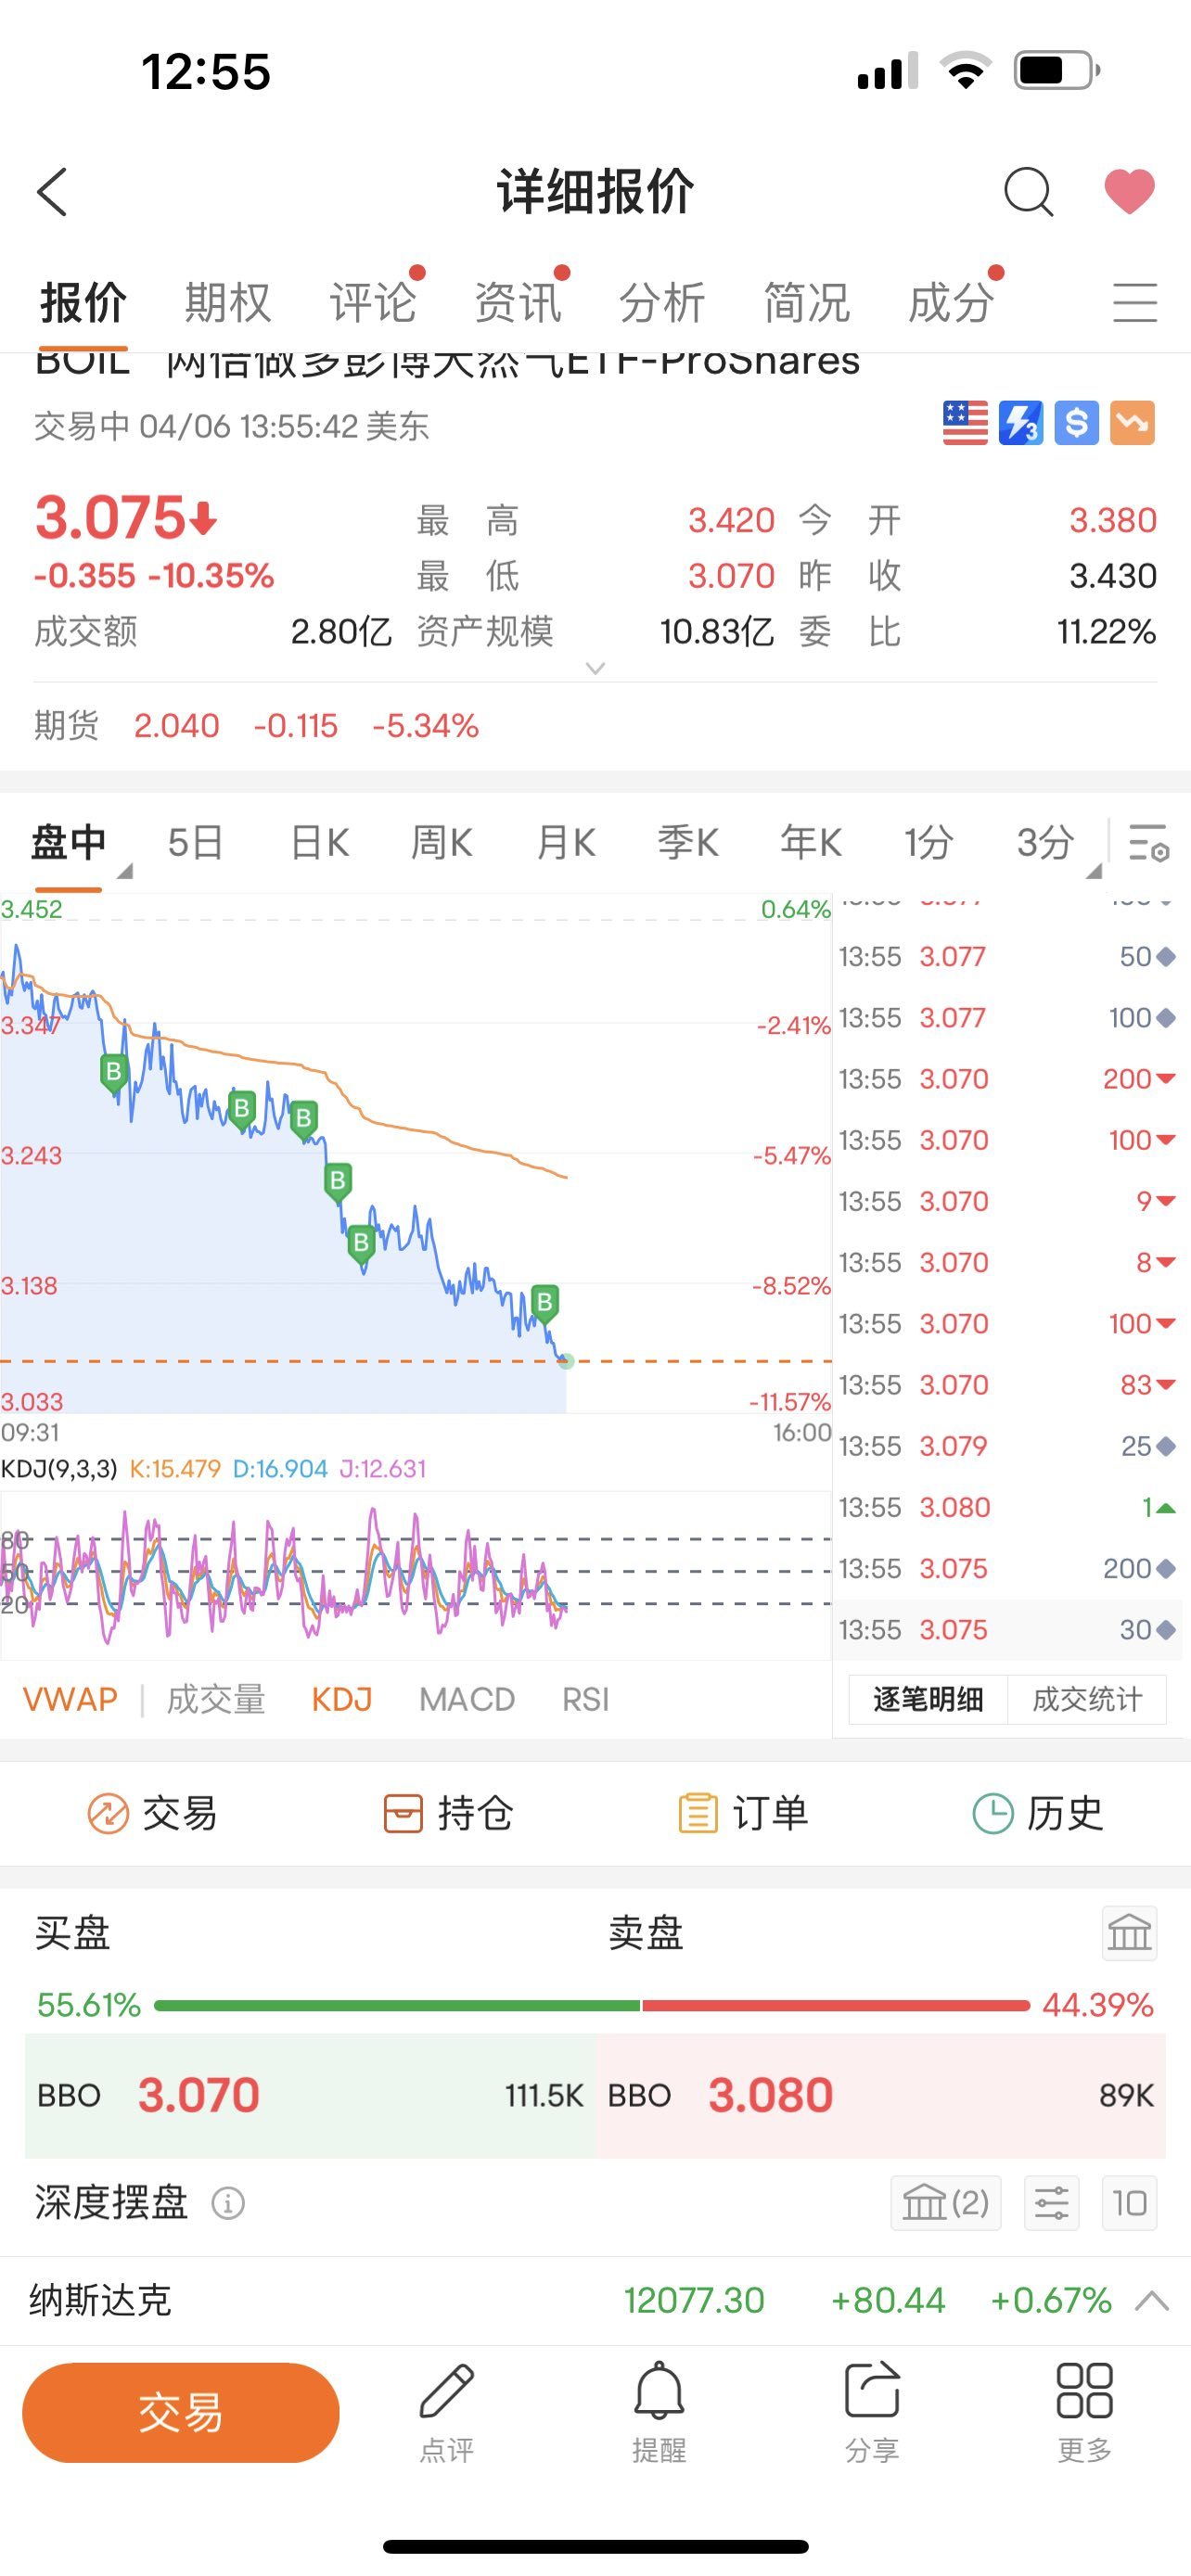The image size is (1191, 2576).
Task: Expand the 纳斯达克 index bar chevron
Action: 1152,2301
